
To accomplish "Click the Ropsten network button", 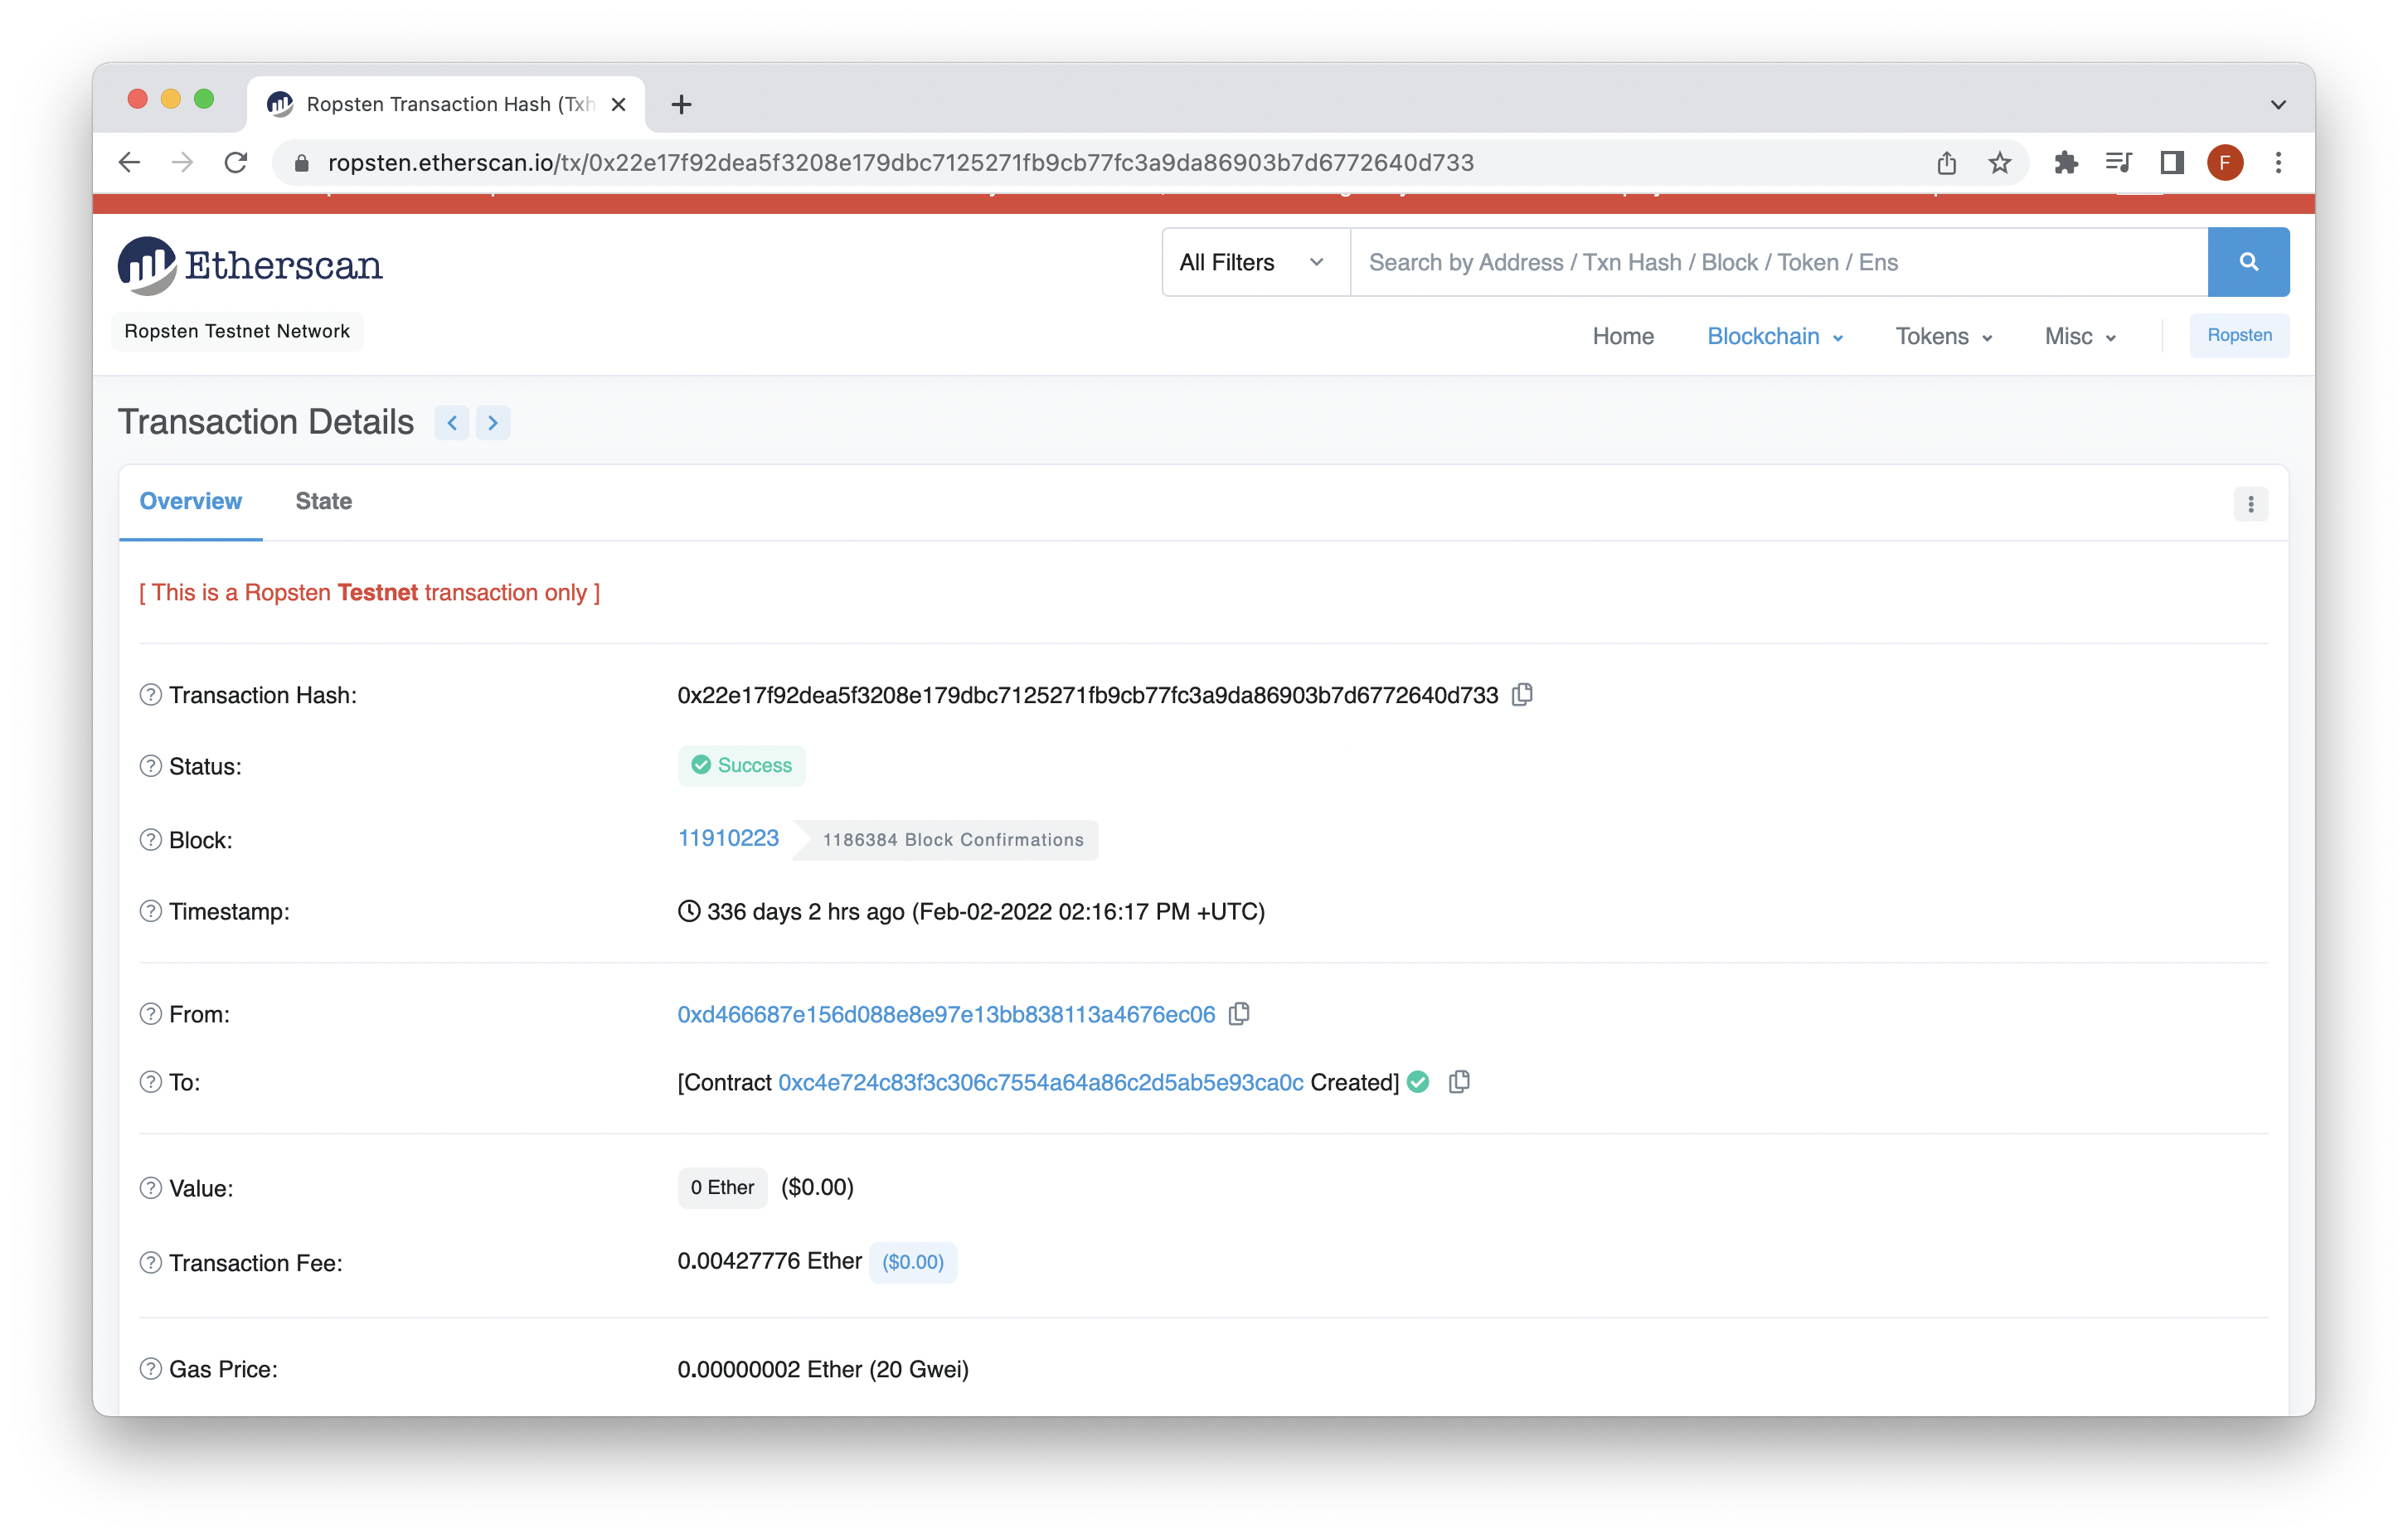I will click(x=2238, y=336).
